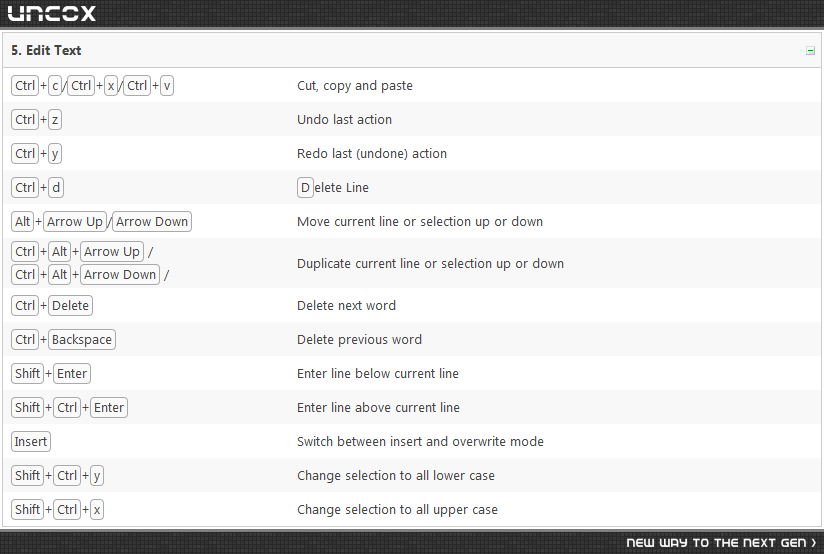The width and height of the screenshot is (824, 554).
Task: Click the Delete key badge
Action: tap(70, 305)
